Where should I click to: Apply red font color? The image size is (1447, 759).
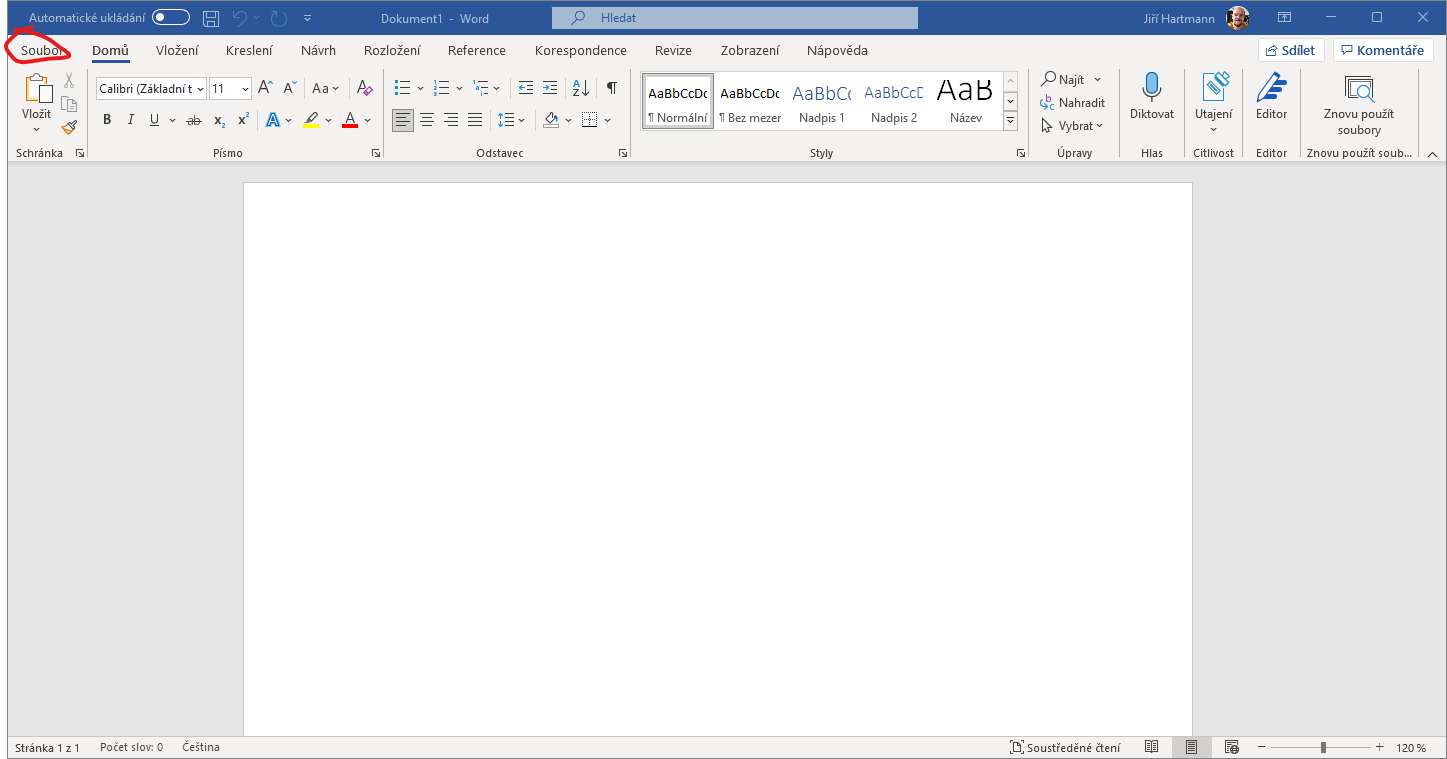click(350, 120)
